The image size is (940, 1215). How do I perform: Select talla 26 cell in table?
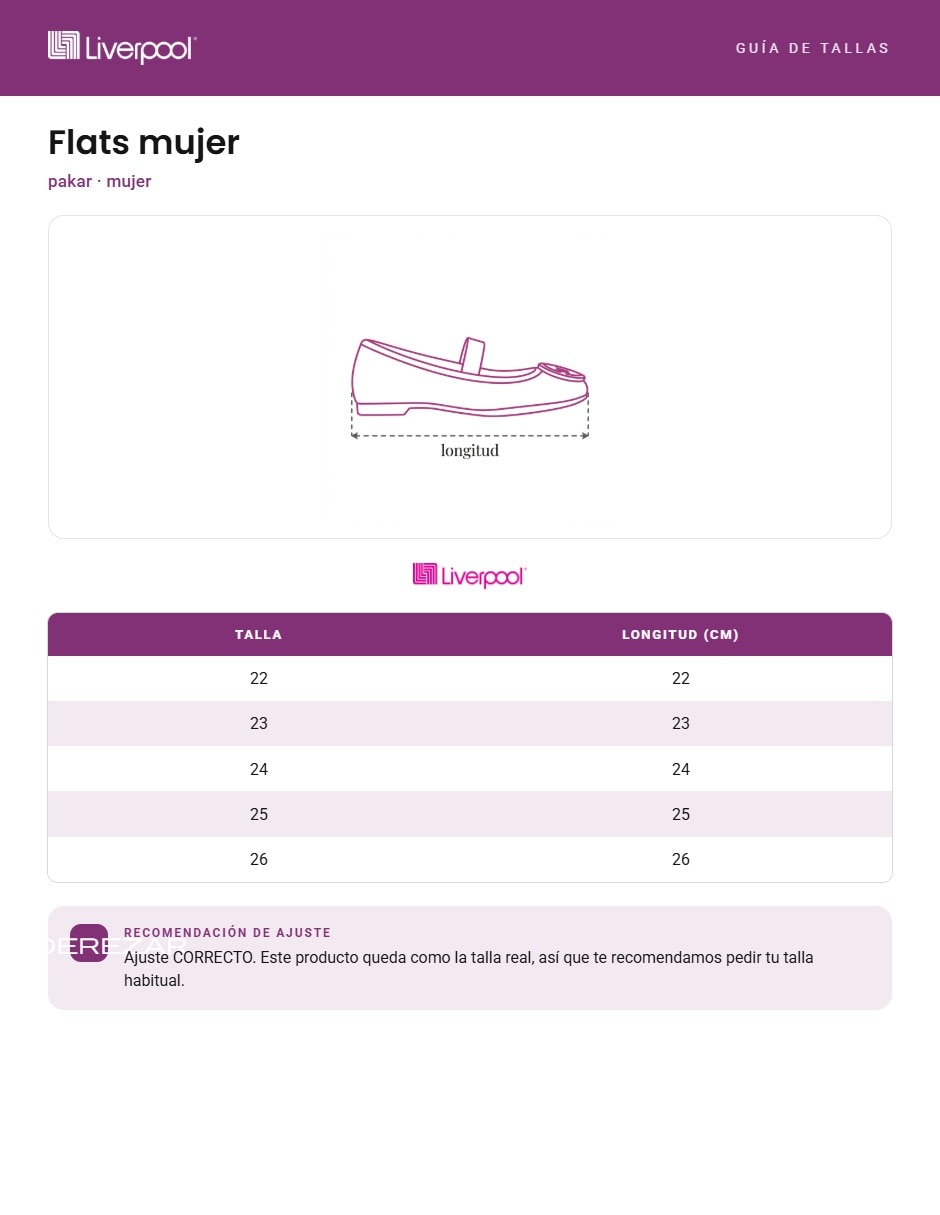click(259, 859)
